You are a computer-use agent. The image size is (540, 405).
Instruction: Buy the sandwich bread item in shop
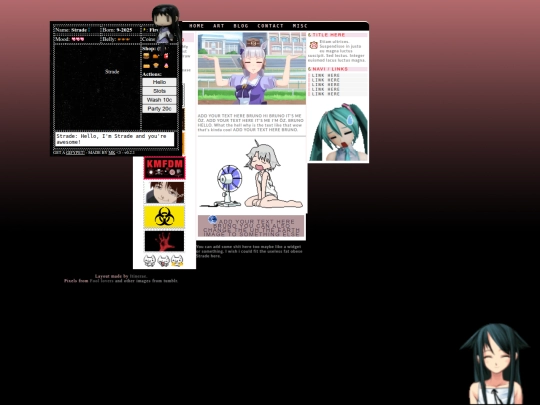[x=146, y=65]
